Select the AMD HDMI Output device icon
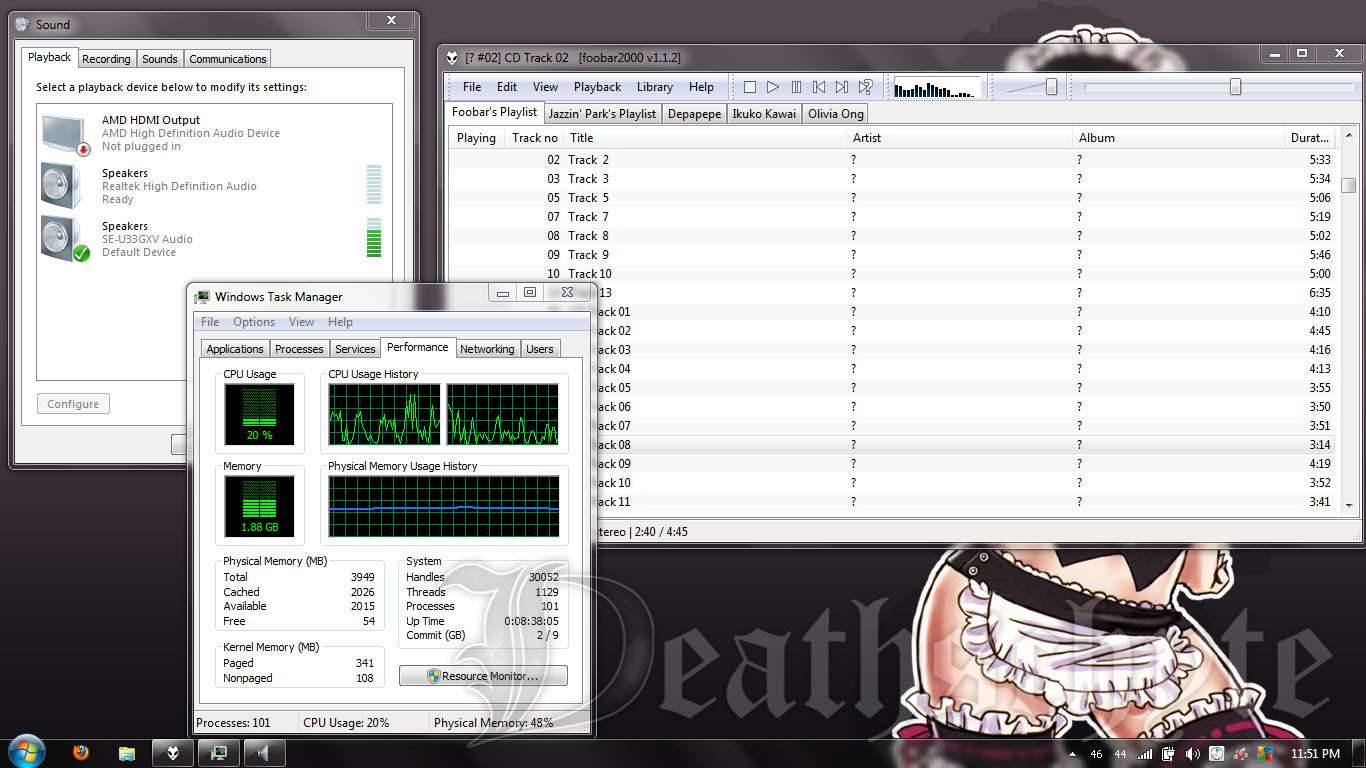Image resolution: width=1366 pixels, height=768 pixels. click(66, 133)
